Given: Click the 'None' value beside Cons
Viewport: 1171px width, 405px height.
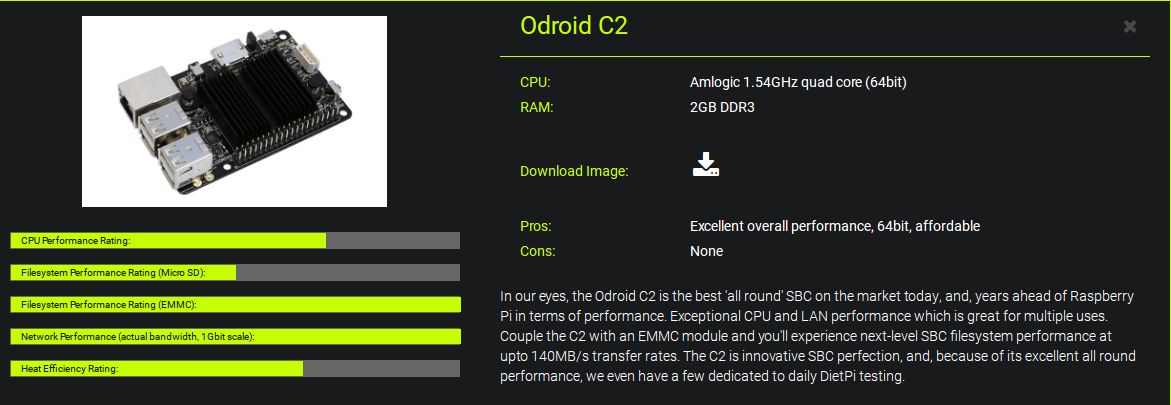Looking at the screenshot, I should click(x=706, y=251).
